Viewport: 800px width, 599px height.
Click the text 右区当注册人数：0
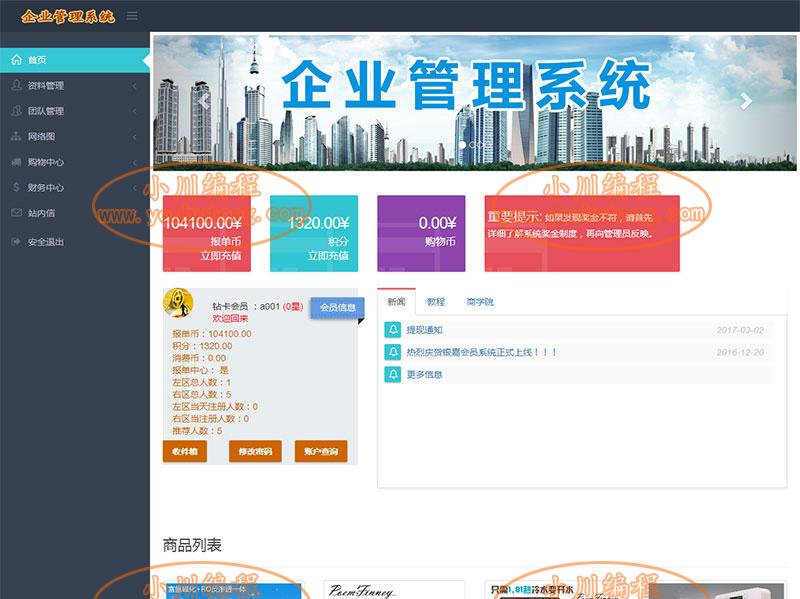point(211,419)
